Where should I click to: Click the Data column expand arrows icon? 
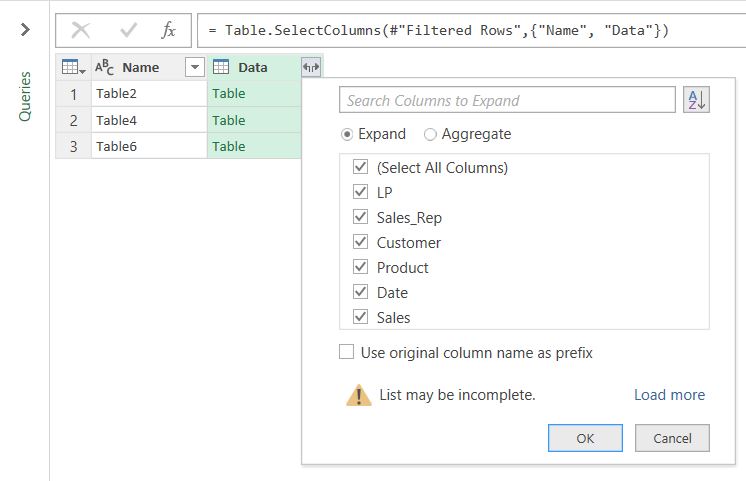311,67
